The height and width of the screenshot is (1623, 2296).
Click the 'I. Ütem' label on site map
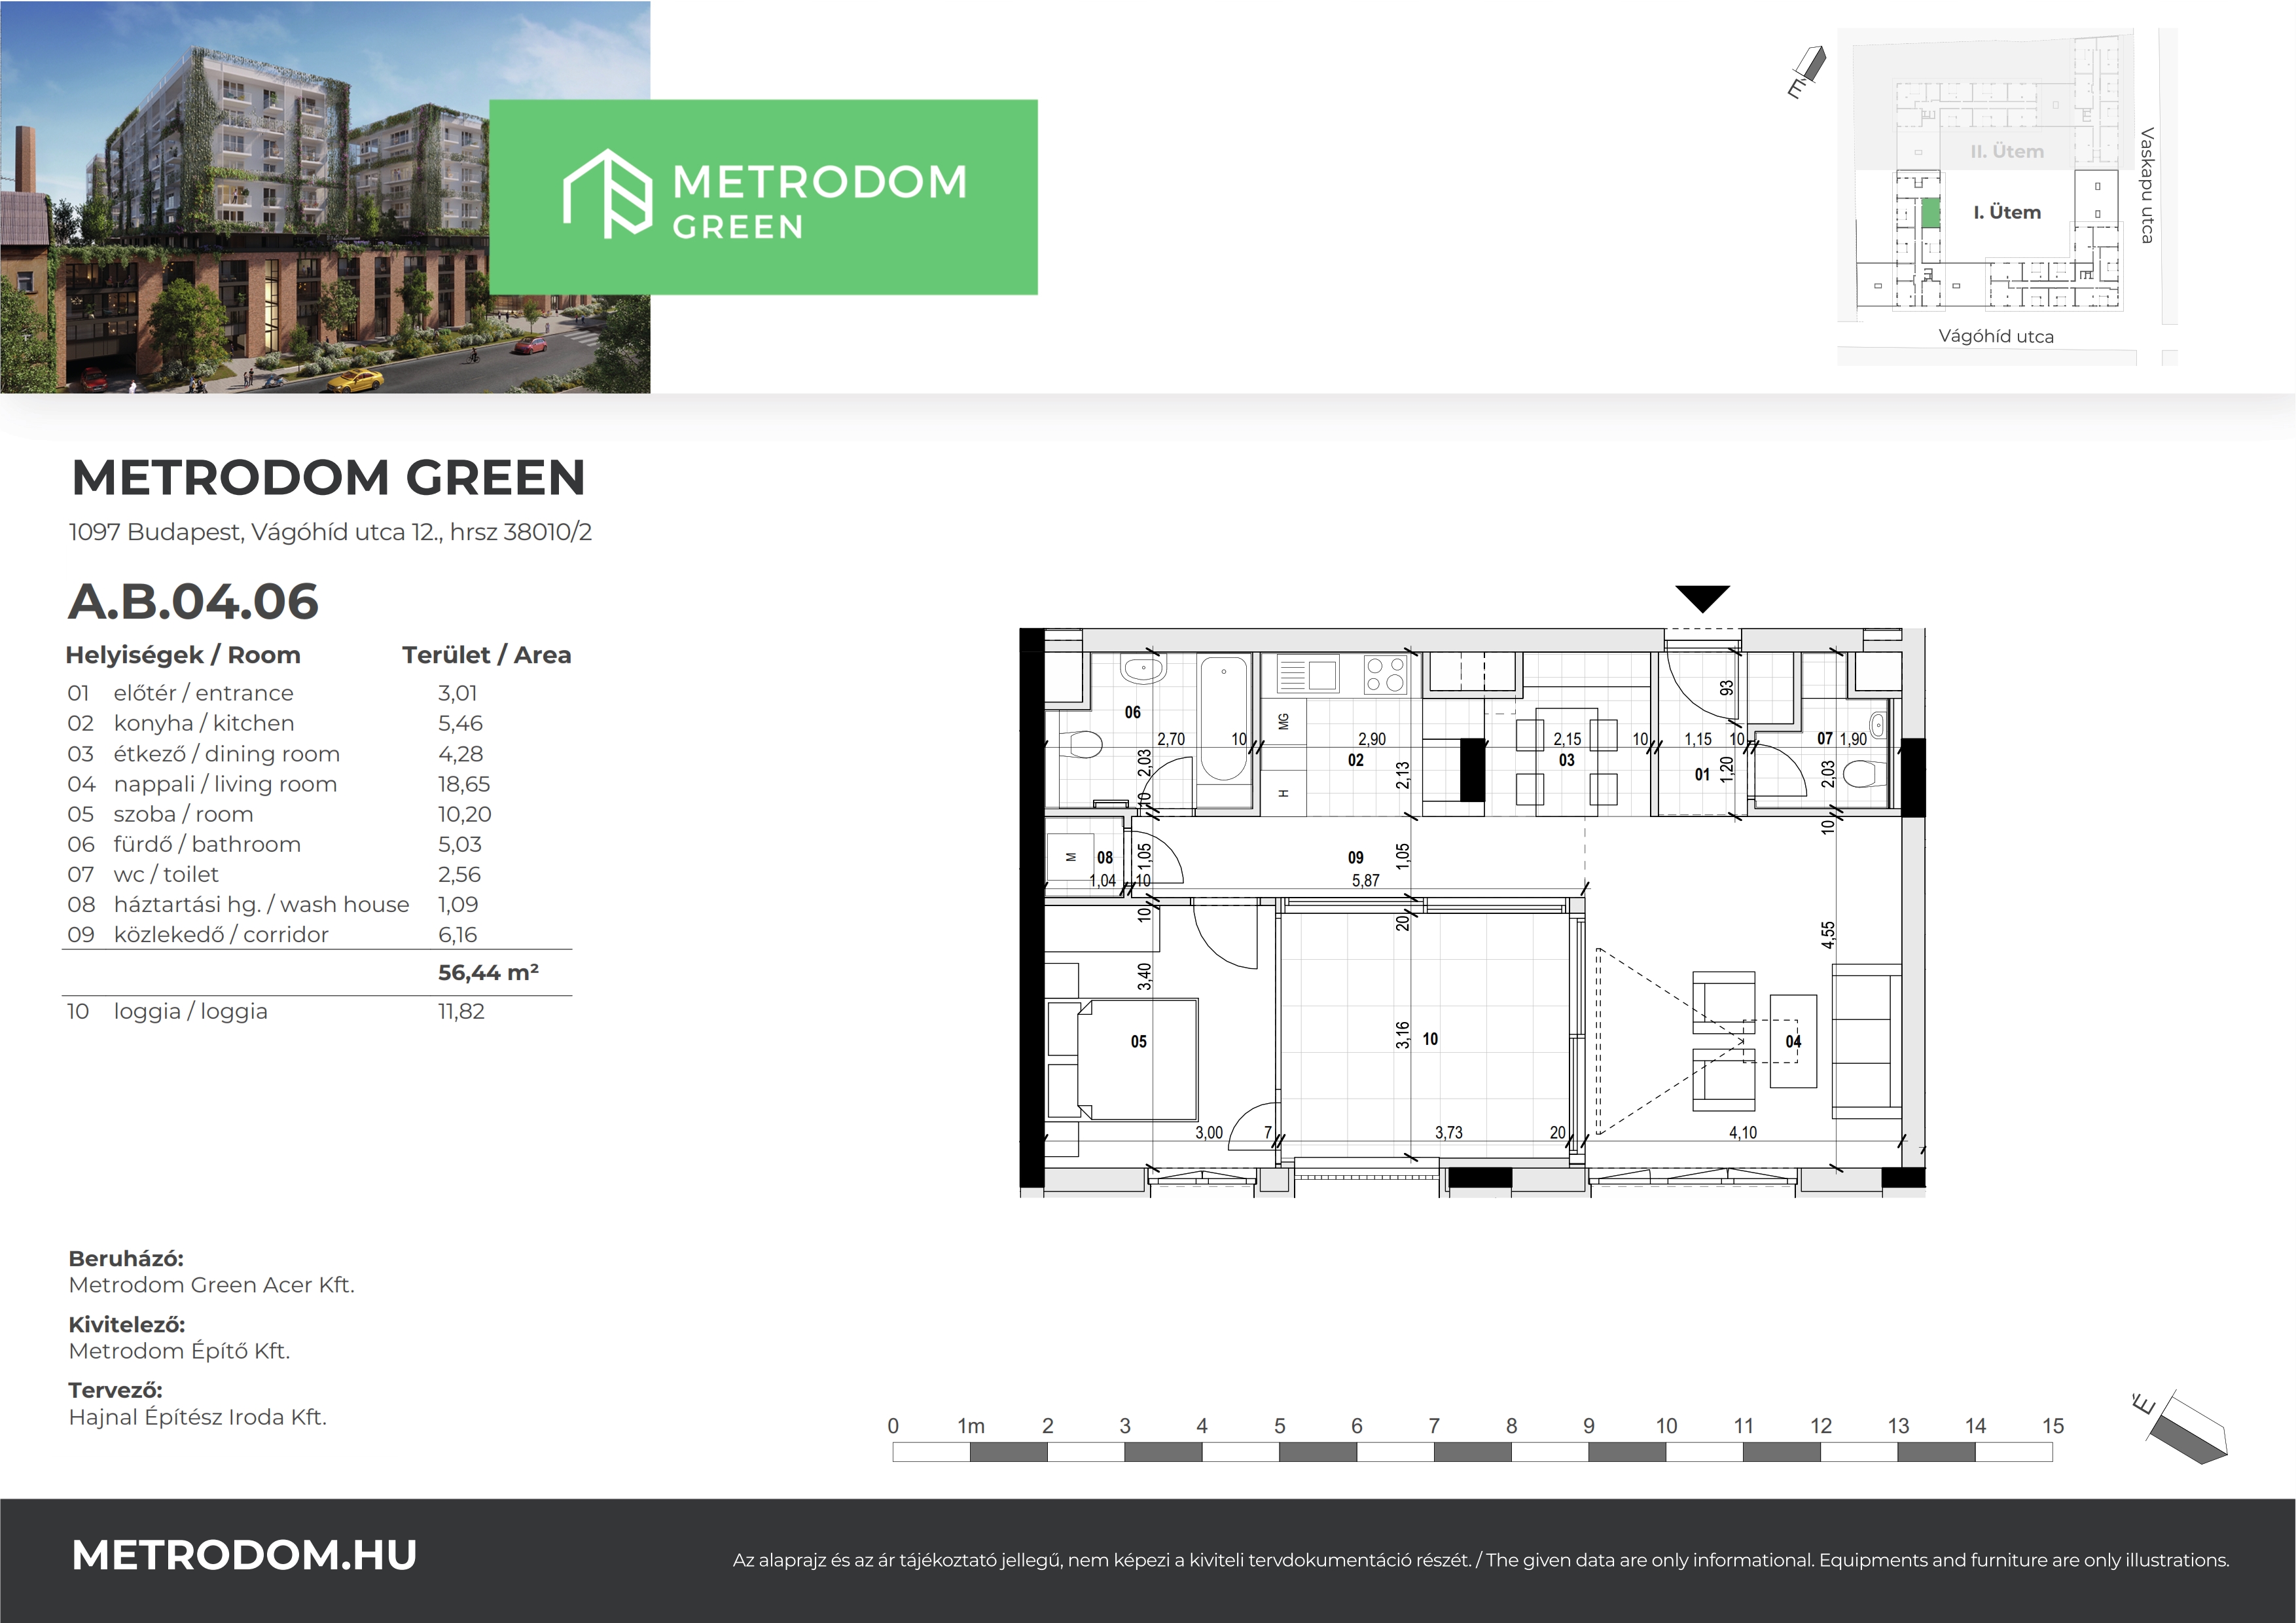click(2007, 212)
